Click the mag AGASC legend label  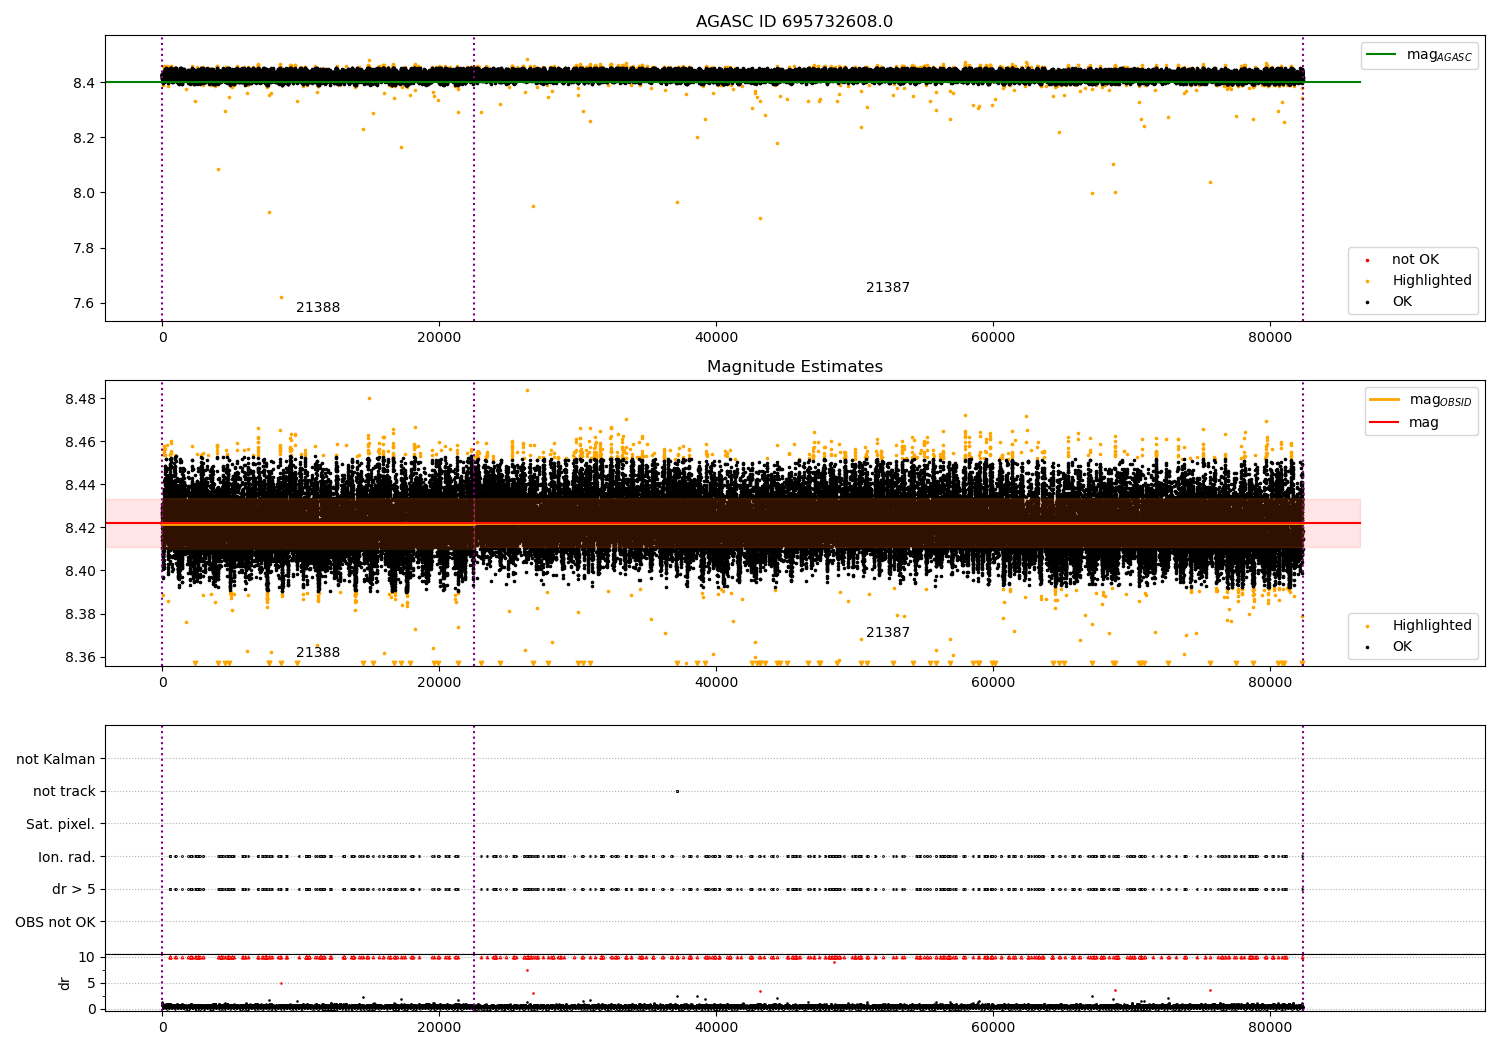pos(1439,55)
